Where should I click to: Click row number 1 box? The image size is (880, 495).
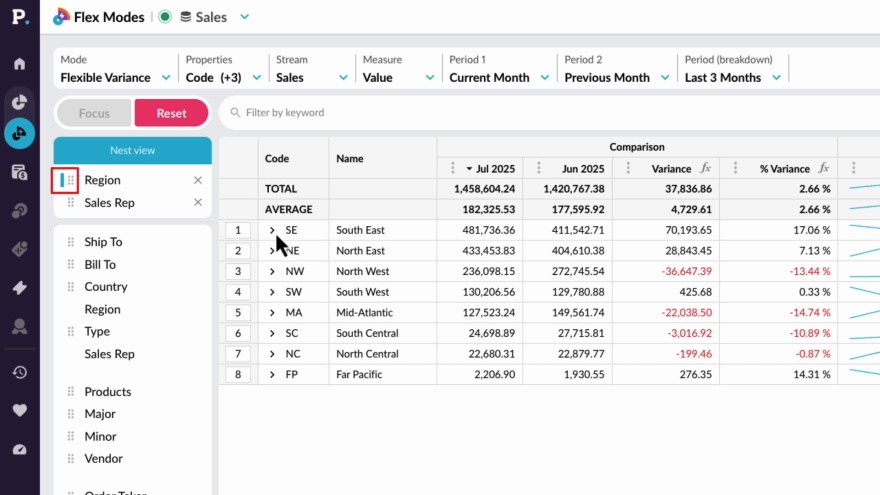238,230
